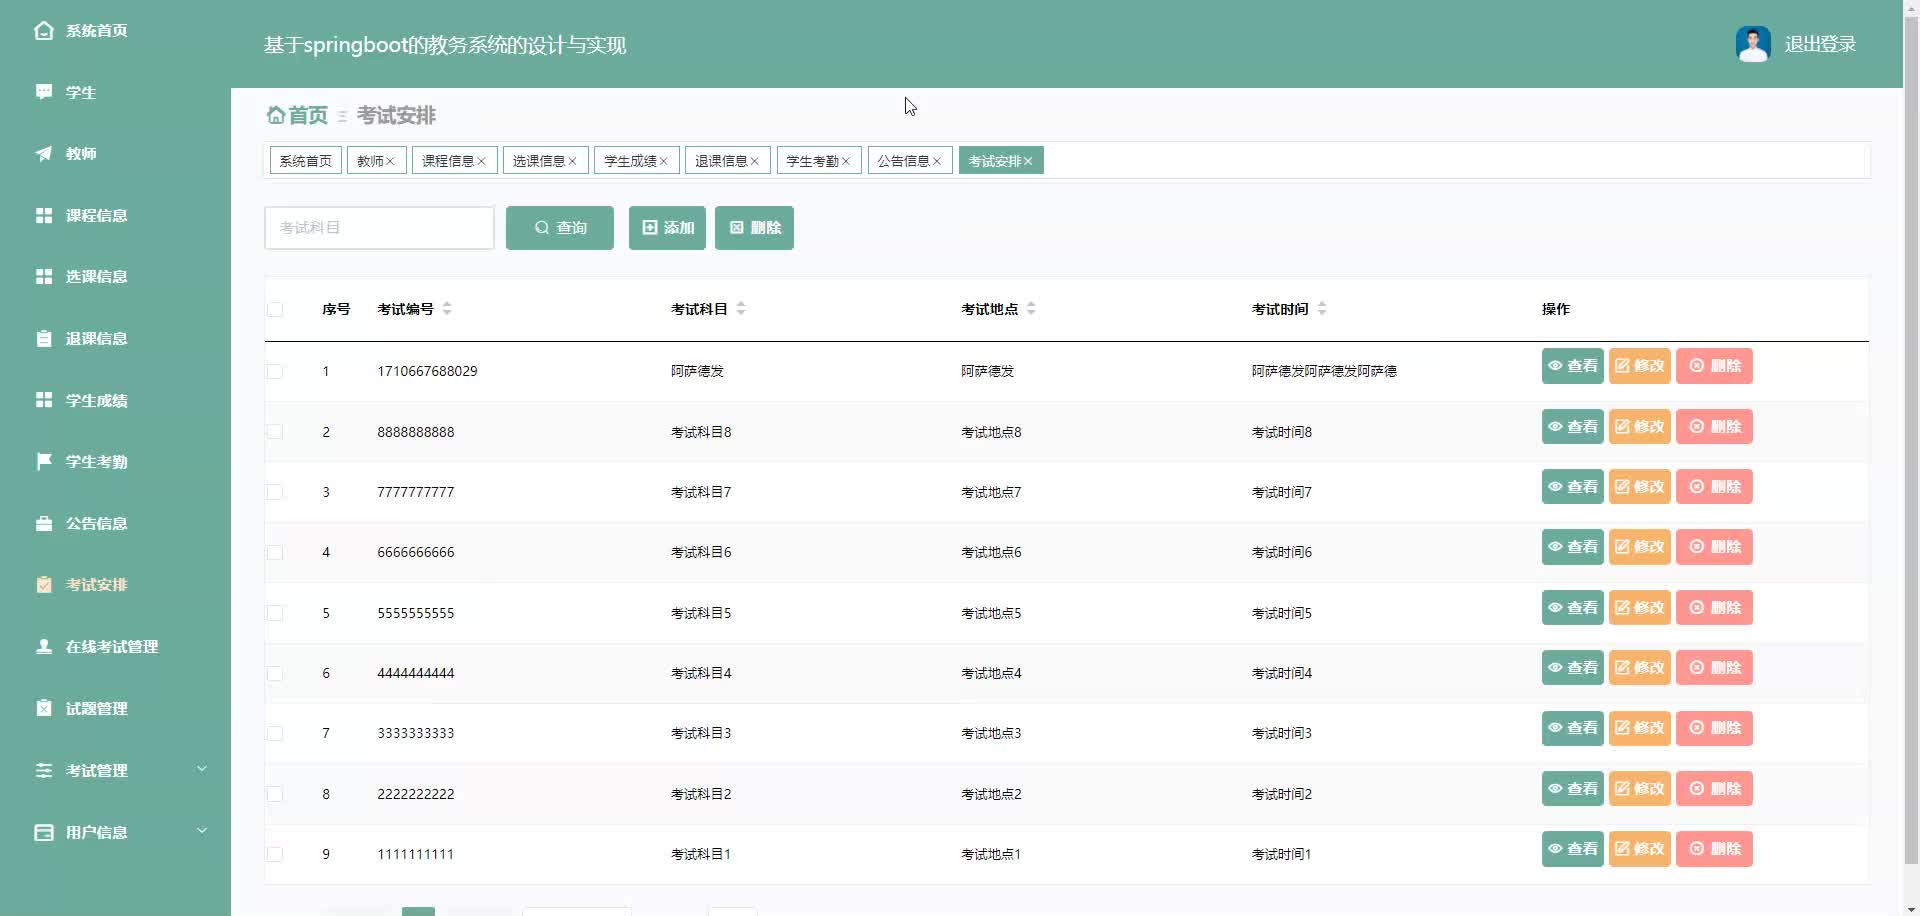Switch to the 课程信息 tab
This screenshot has height=916, width=1920.
pos(454,161)
